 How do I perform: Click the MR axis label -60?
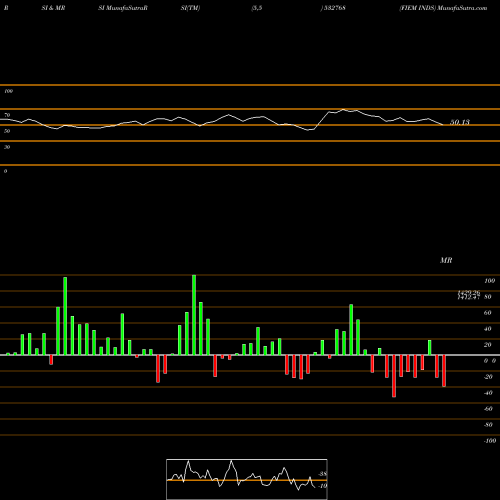point(488,409)
